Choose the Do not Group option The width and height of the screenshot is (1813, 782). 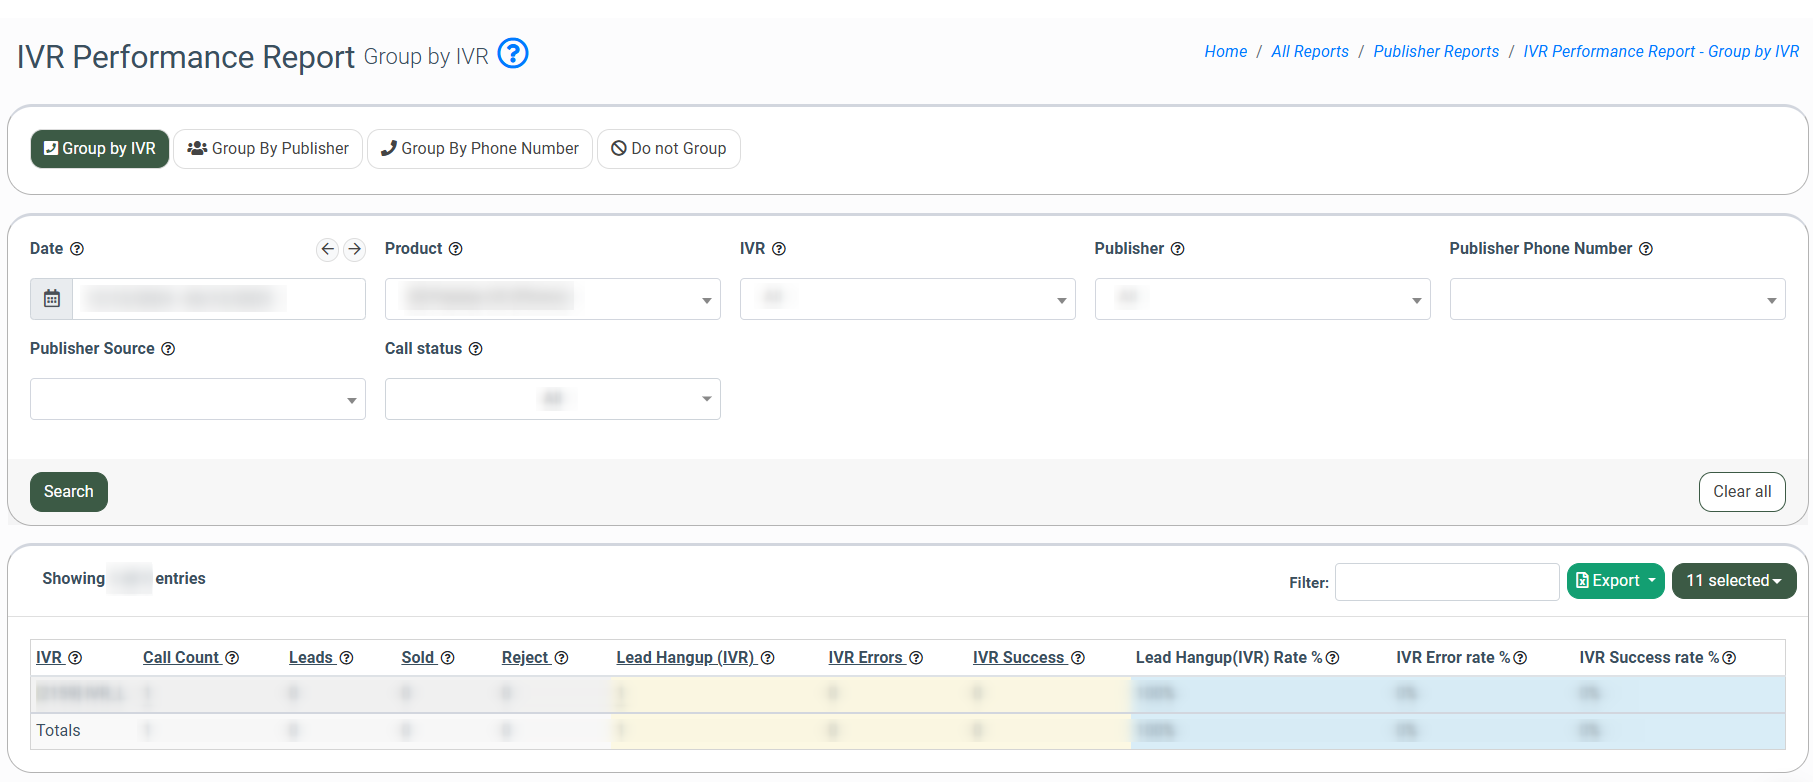[x=669, y=149]
